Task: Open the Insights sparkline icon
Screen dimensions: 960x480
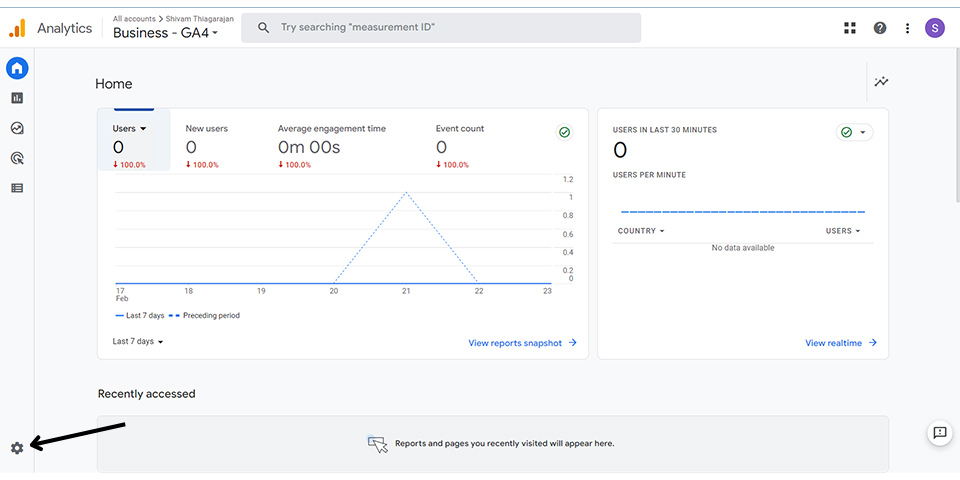Action: 882,81
